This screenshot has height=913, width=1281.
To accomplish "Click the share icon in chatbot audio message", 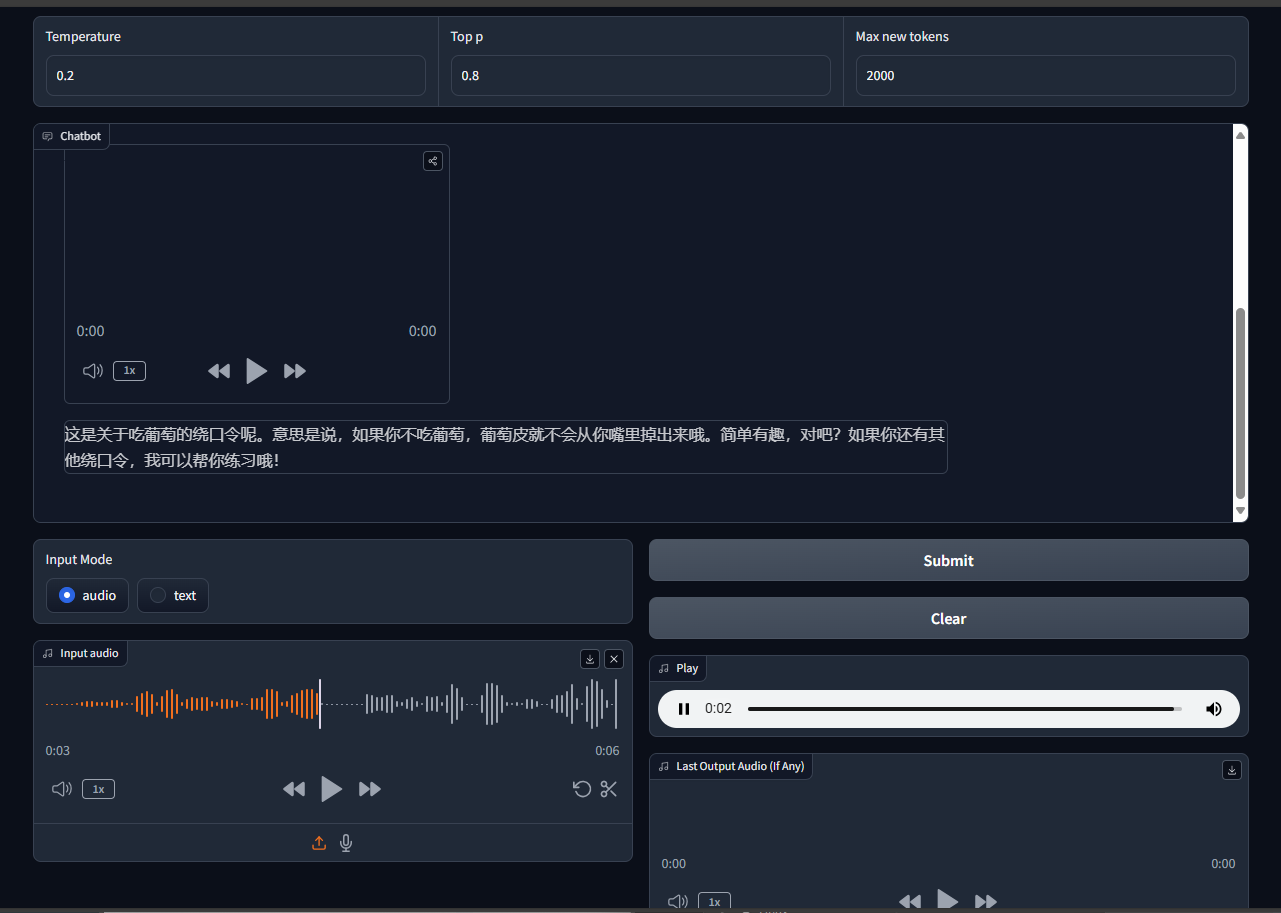I will [432, 161].
